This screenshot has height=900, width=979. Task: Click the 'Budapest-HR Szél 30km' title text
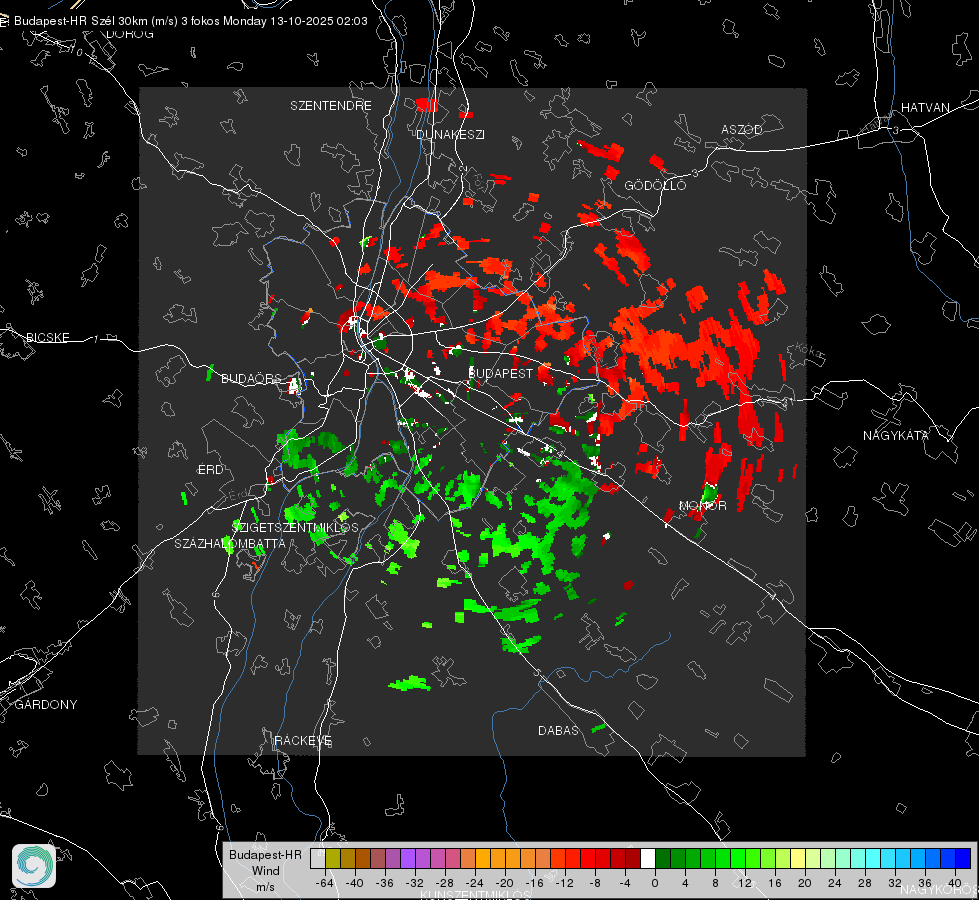(81, 21)
